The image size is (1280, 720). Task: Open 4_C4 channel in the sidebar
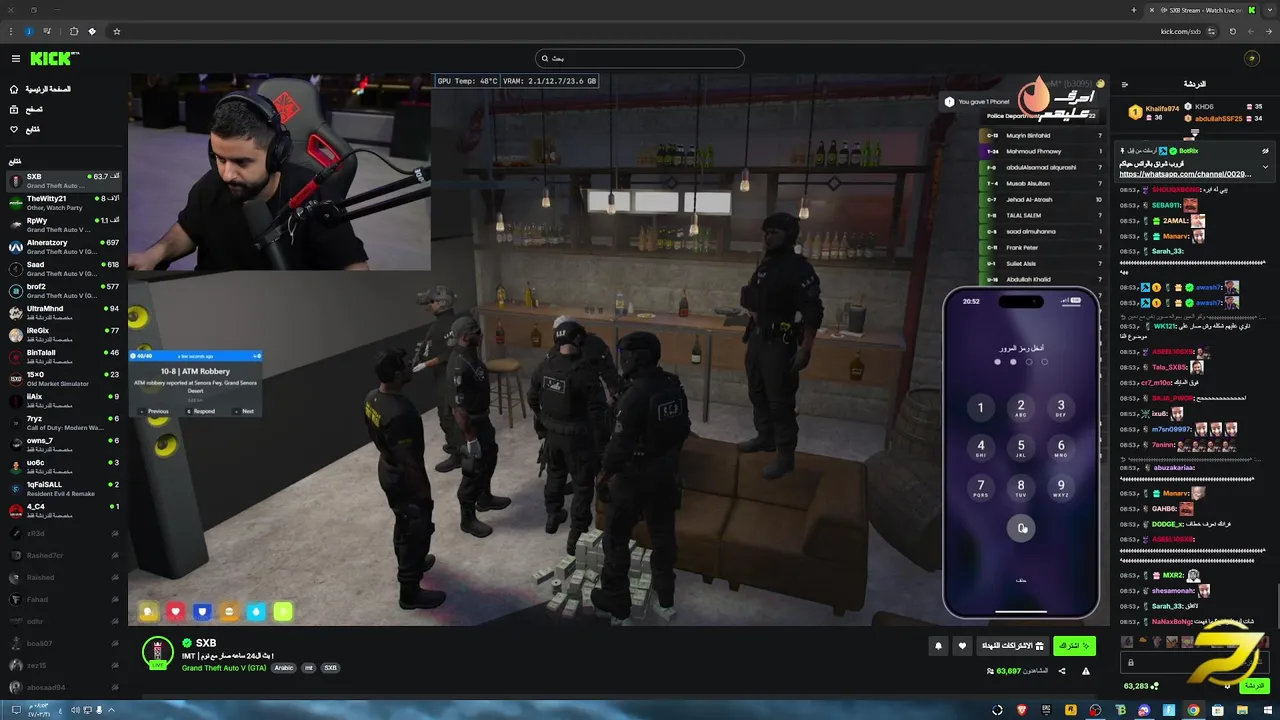(x=64, y=511)
